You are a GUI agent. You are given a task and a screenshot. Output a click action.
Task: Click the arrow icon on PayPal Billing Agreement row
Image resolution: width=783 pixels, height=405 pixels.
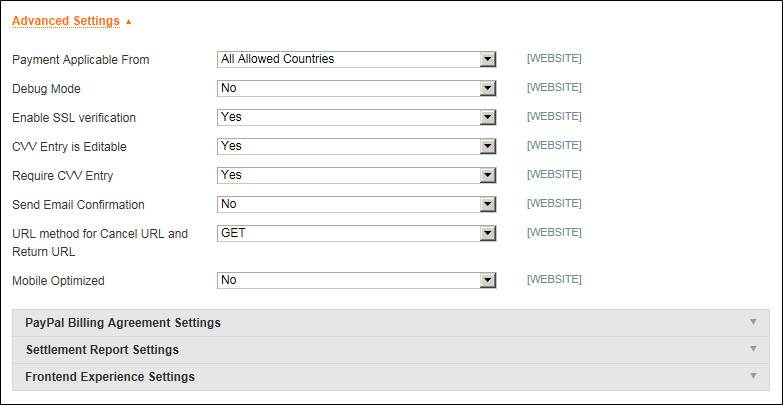[x=754, y=322]
